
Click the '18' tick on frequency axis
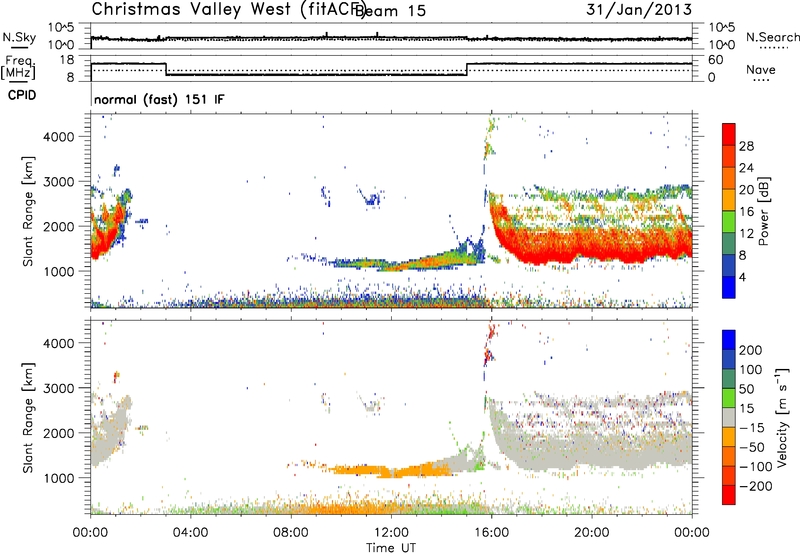click(66, 60)
